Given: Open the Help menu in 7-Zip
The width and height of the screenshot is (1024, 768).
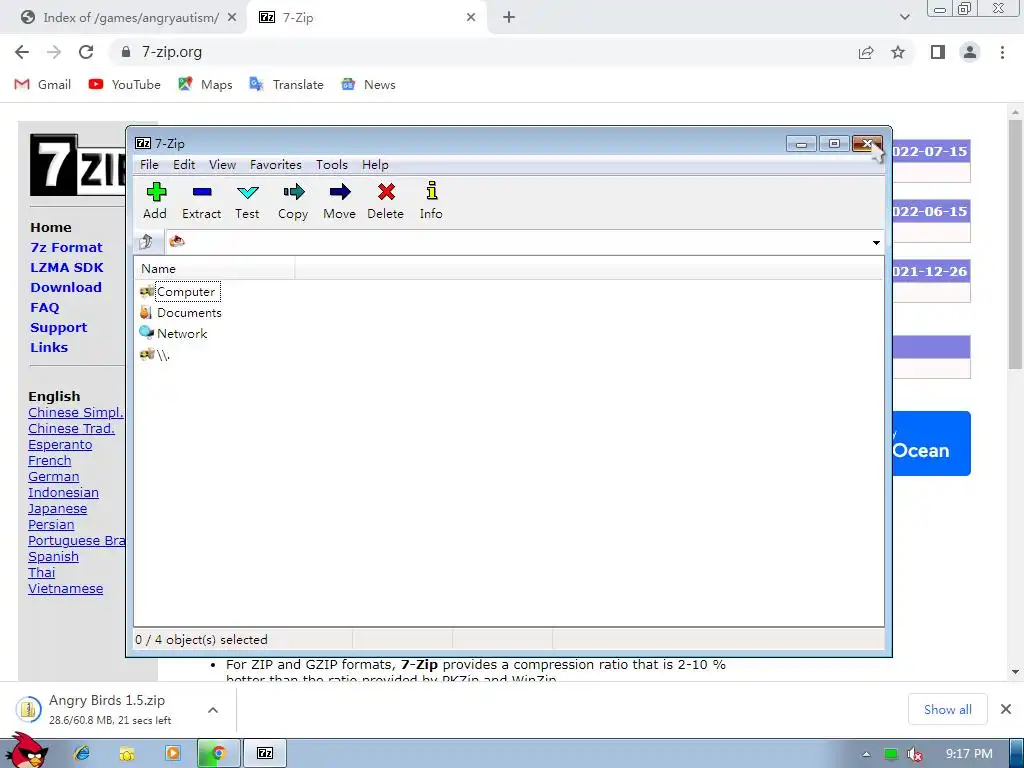Looking at the screenshot, I should pos(375,165).
